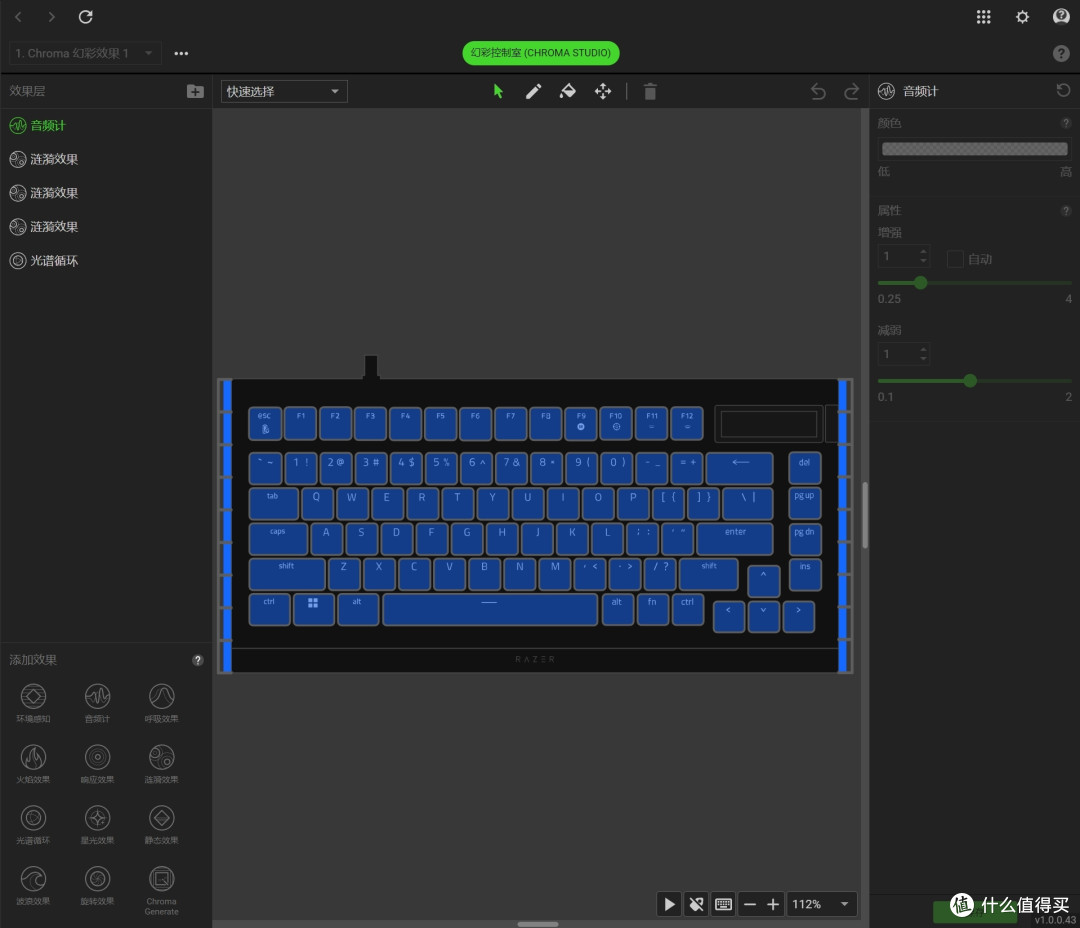Viewport: 1080px width, 928px height.
Task: Open the apps grid menu
Action: tap(984, 17)
